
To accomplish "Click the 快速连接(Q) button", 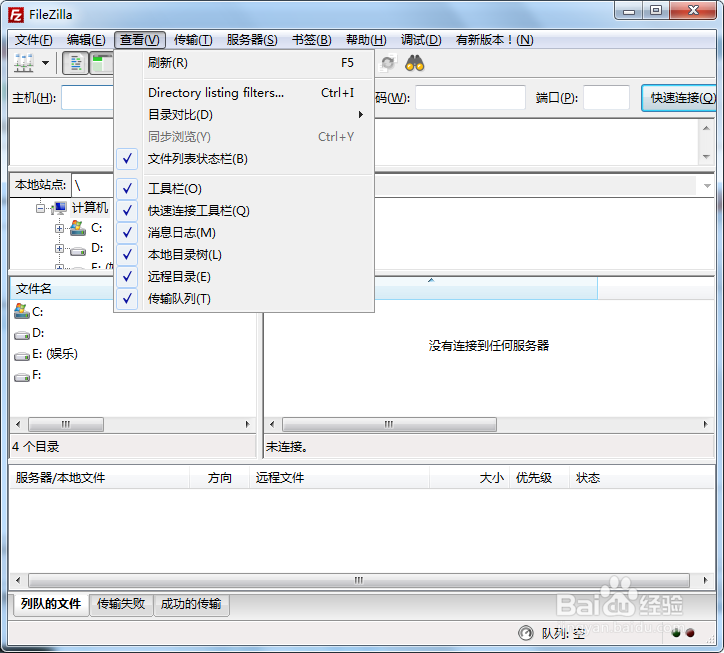I will click(679, 98).
